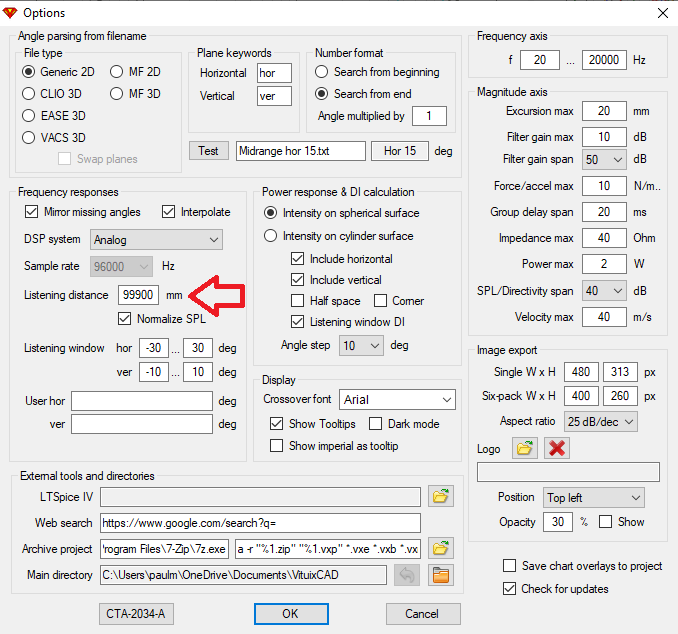Click Web search URL field
This screenshot has width=678, height=634.
tap(260, 523)
